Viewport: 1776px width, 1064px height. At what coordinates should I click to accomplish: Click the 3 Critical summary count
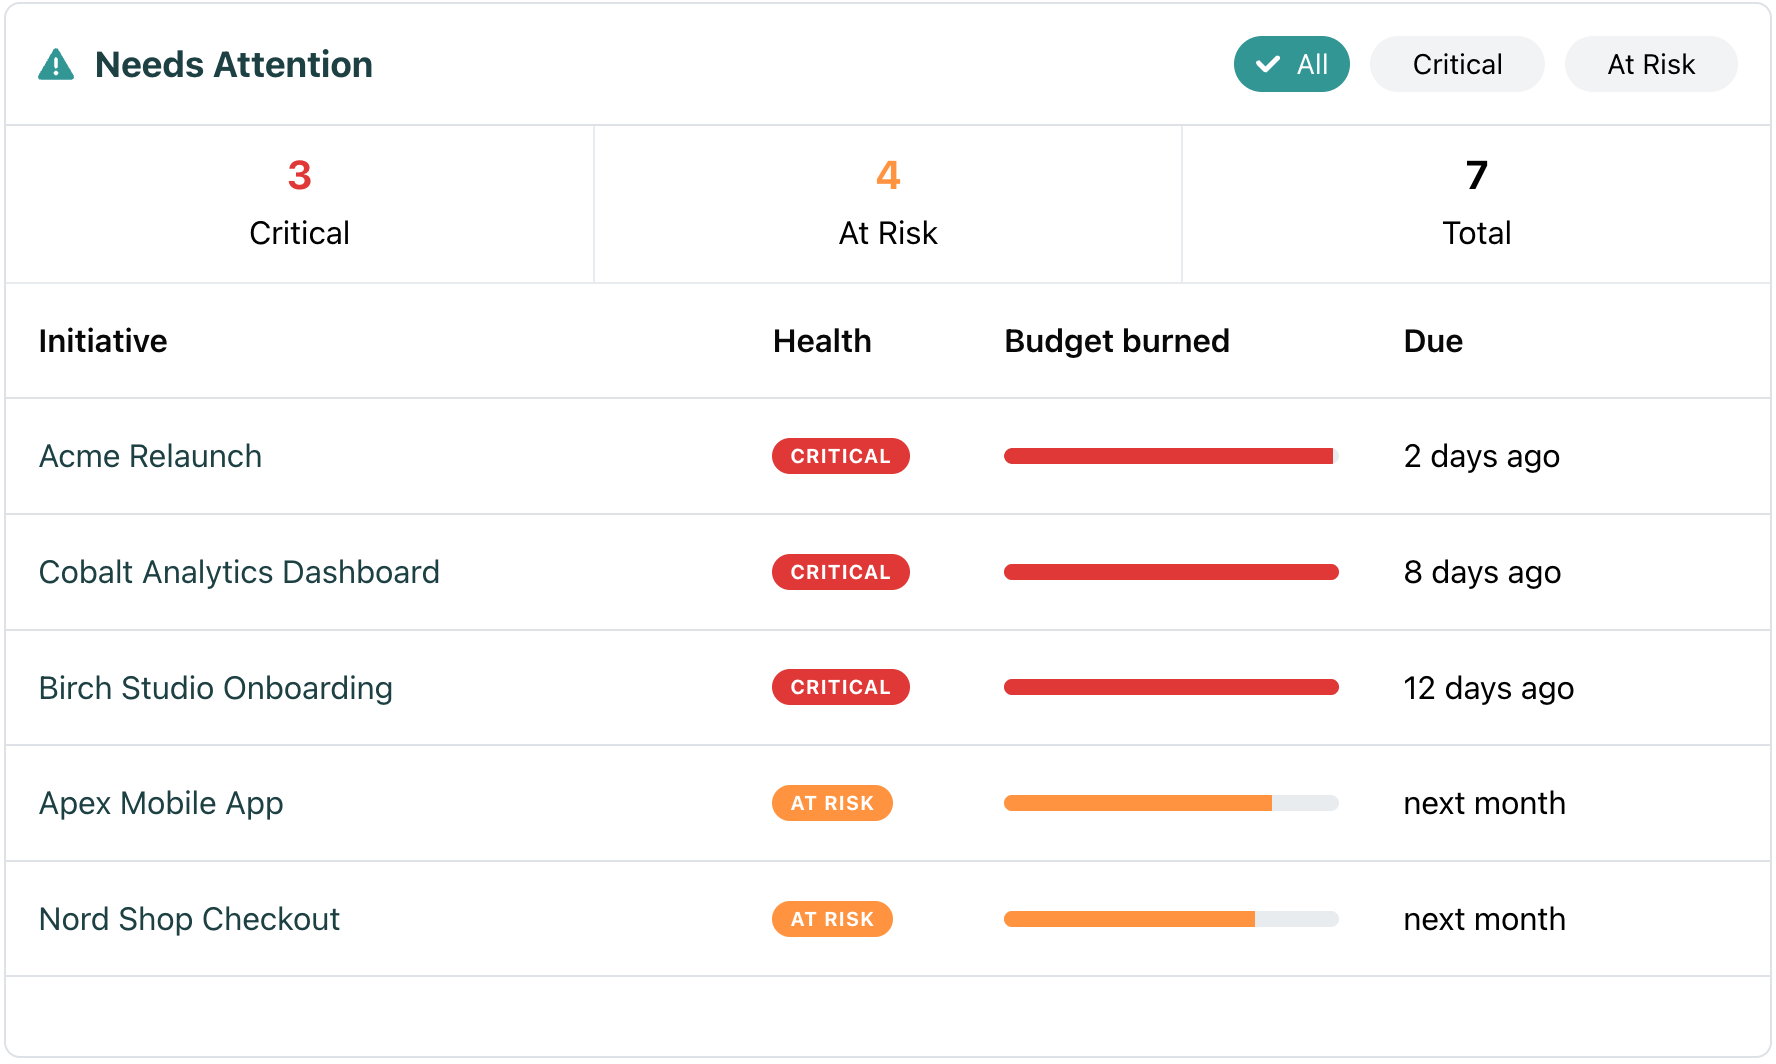[x=299, y=204]
